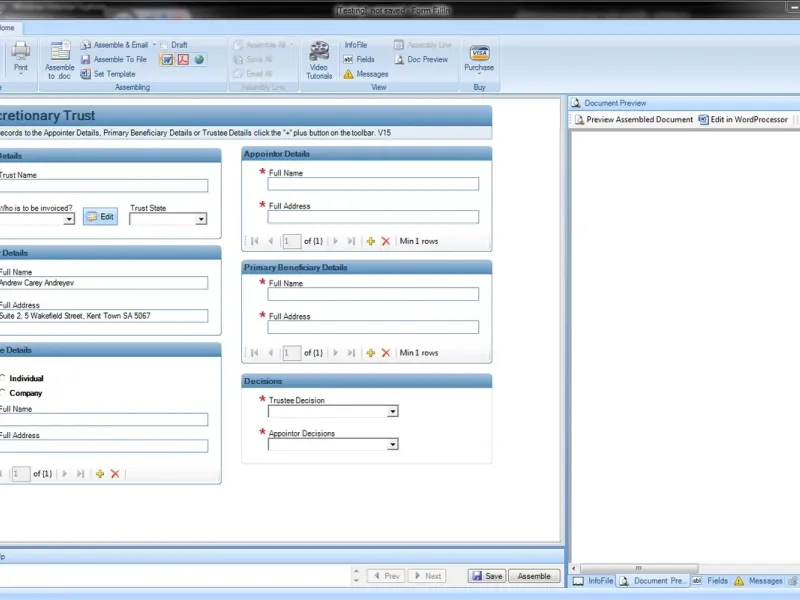Go to last Trustee Details record
This screenshot has height=600, width=800.
click(x=80, y=474)
